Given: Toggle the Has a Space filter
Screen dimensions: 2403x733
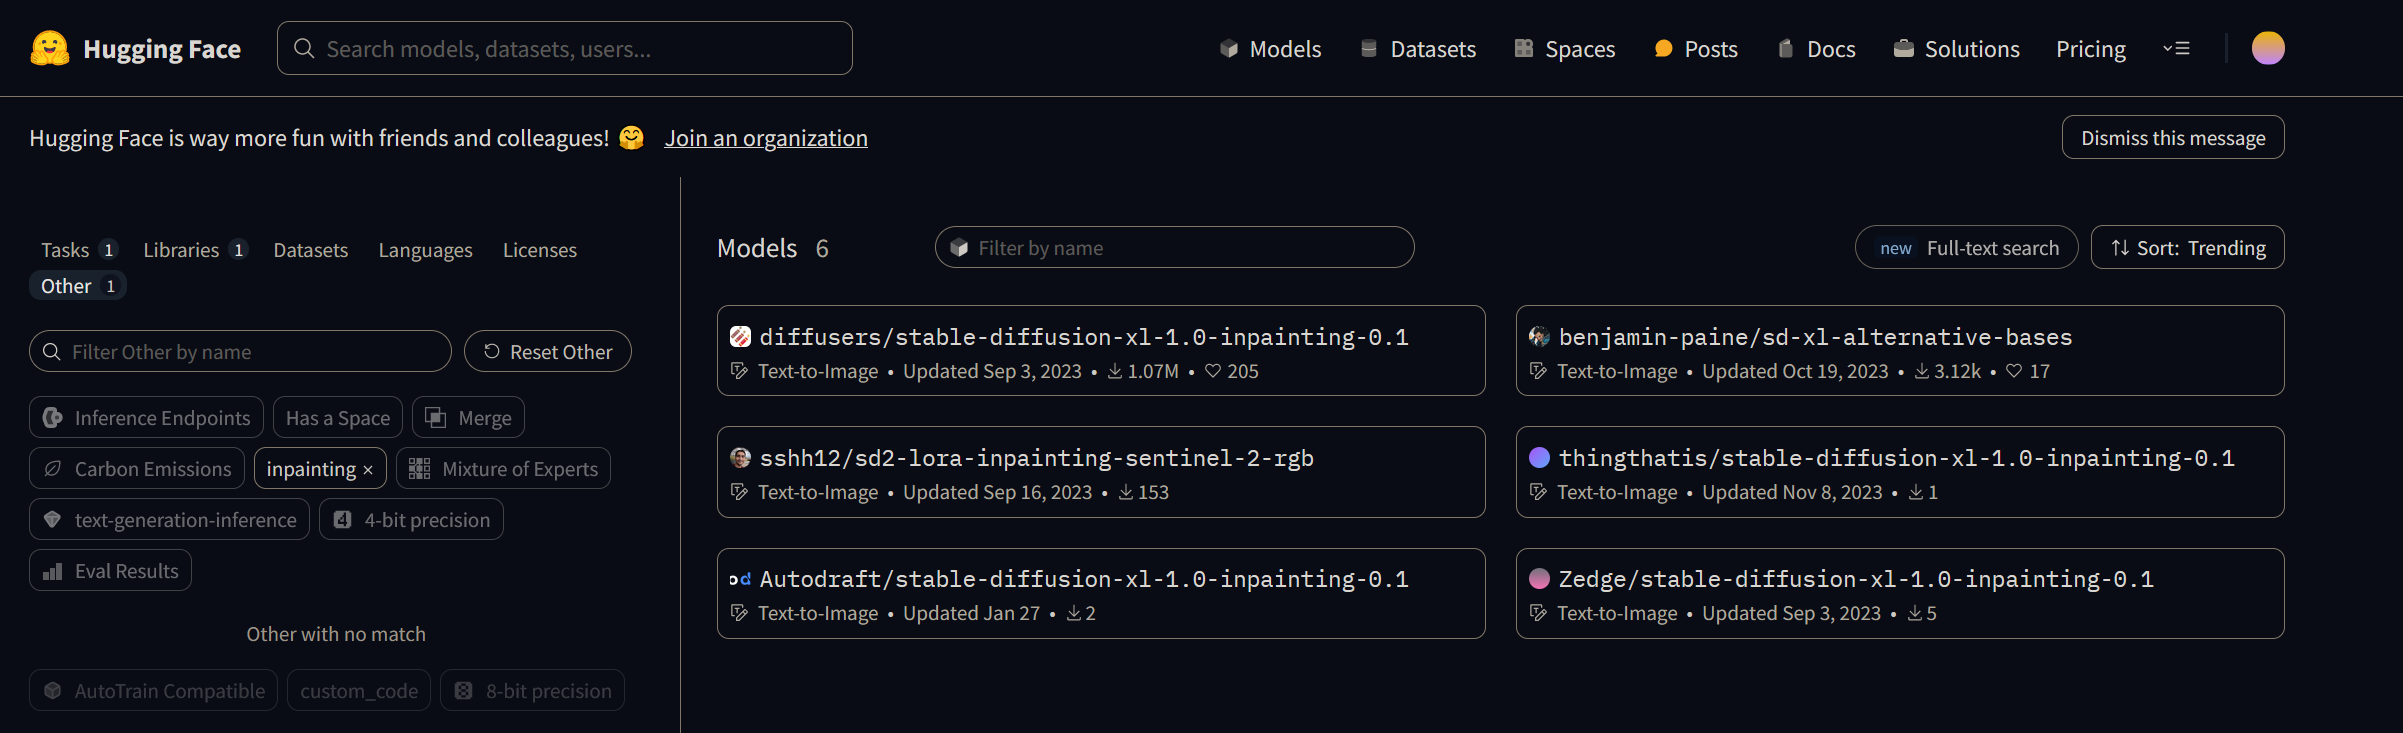Looking at the screenshot, I should coord(338,417).
